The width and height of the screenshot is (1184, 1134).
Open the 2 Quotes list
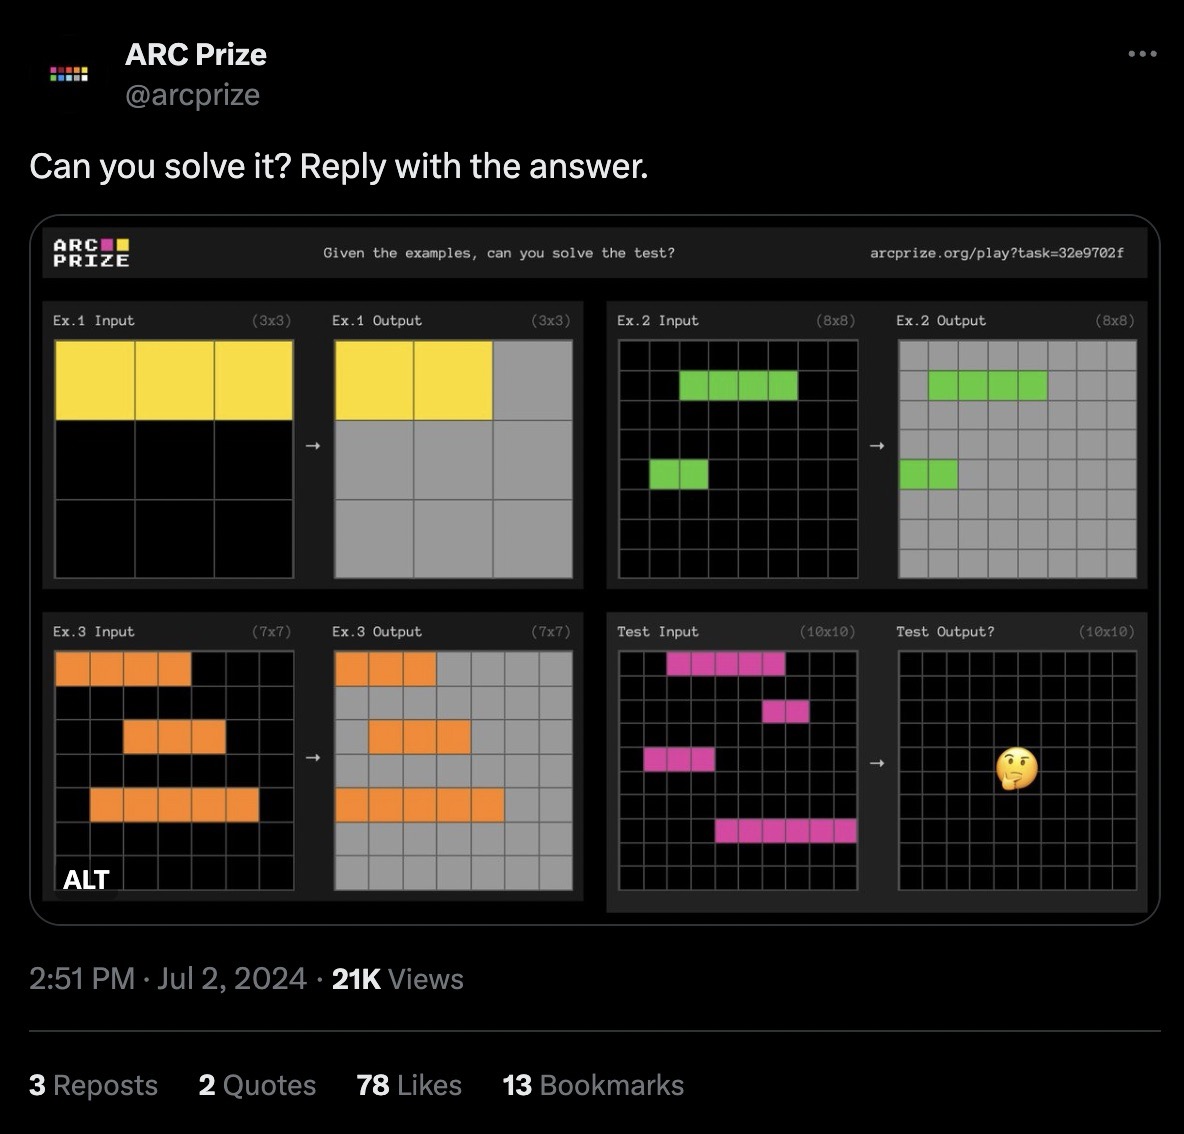257,1085
